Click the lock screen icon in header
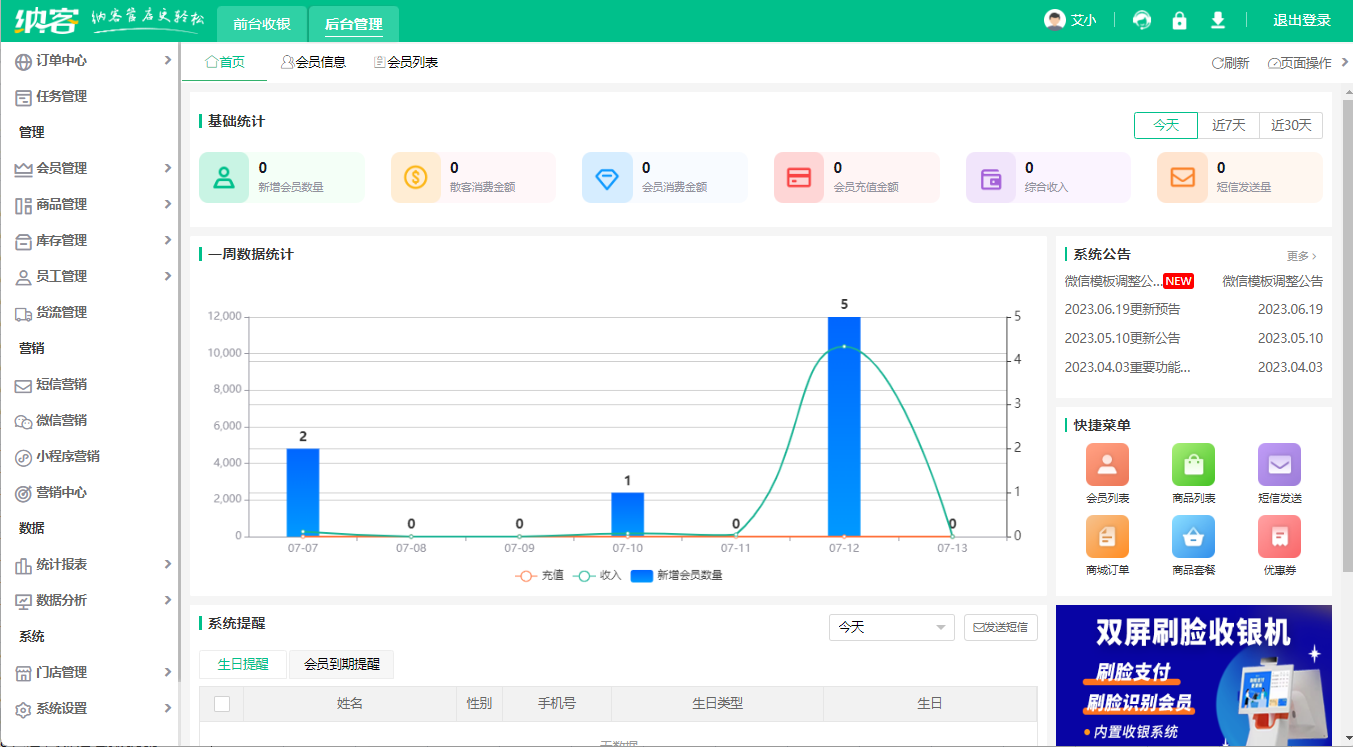This screenshot has width=1353, height=747. pos(1180,21)
